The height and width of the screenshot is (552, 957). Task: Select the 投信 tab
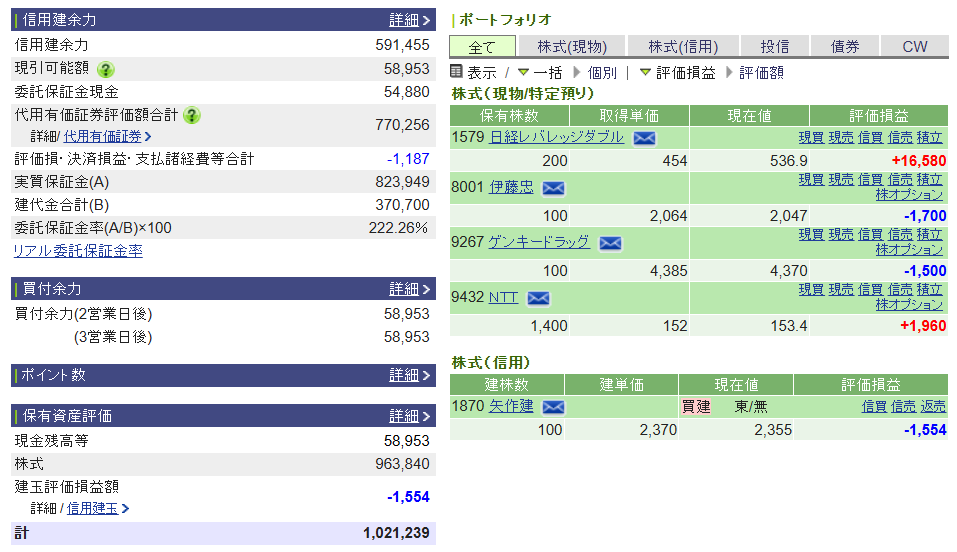pyautogui.click(x=775, y=47)
